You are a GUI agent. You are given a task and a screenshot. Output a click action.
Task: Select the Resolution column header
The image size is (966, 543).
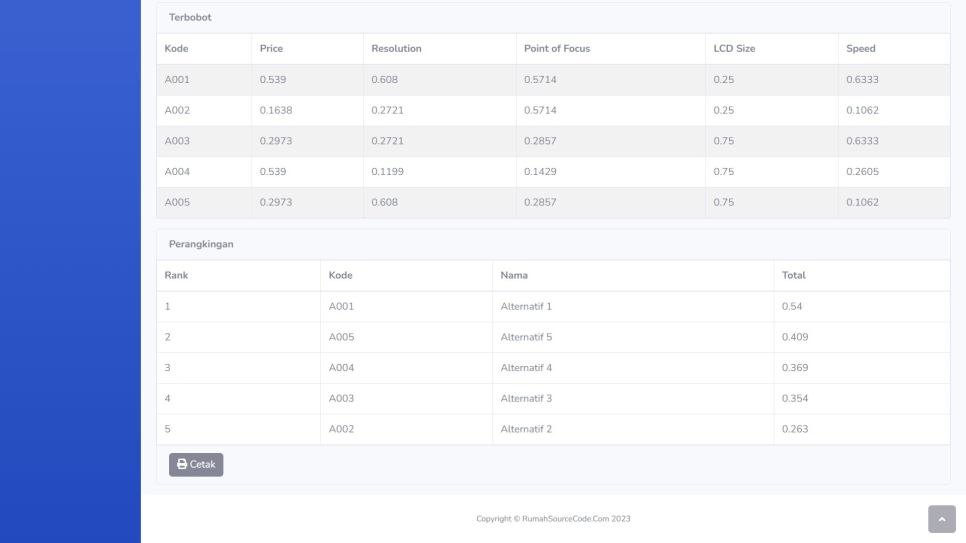(396, 49)
